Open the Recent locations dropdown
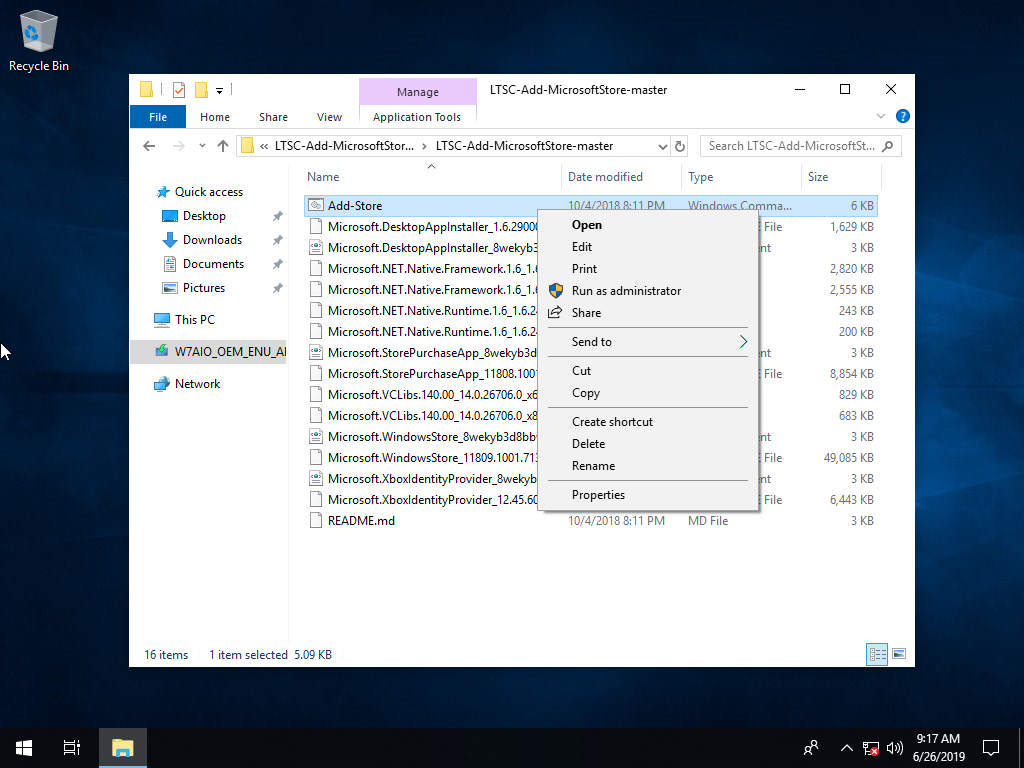This screenshot has width=1024, height=768. pyautogui.click(x=202, y=146)
